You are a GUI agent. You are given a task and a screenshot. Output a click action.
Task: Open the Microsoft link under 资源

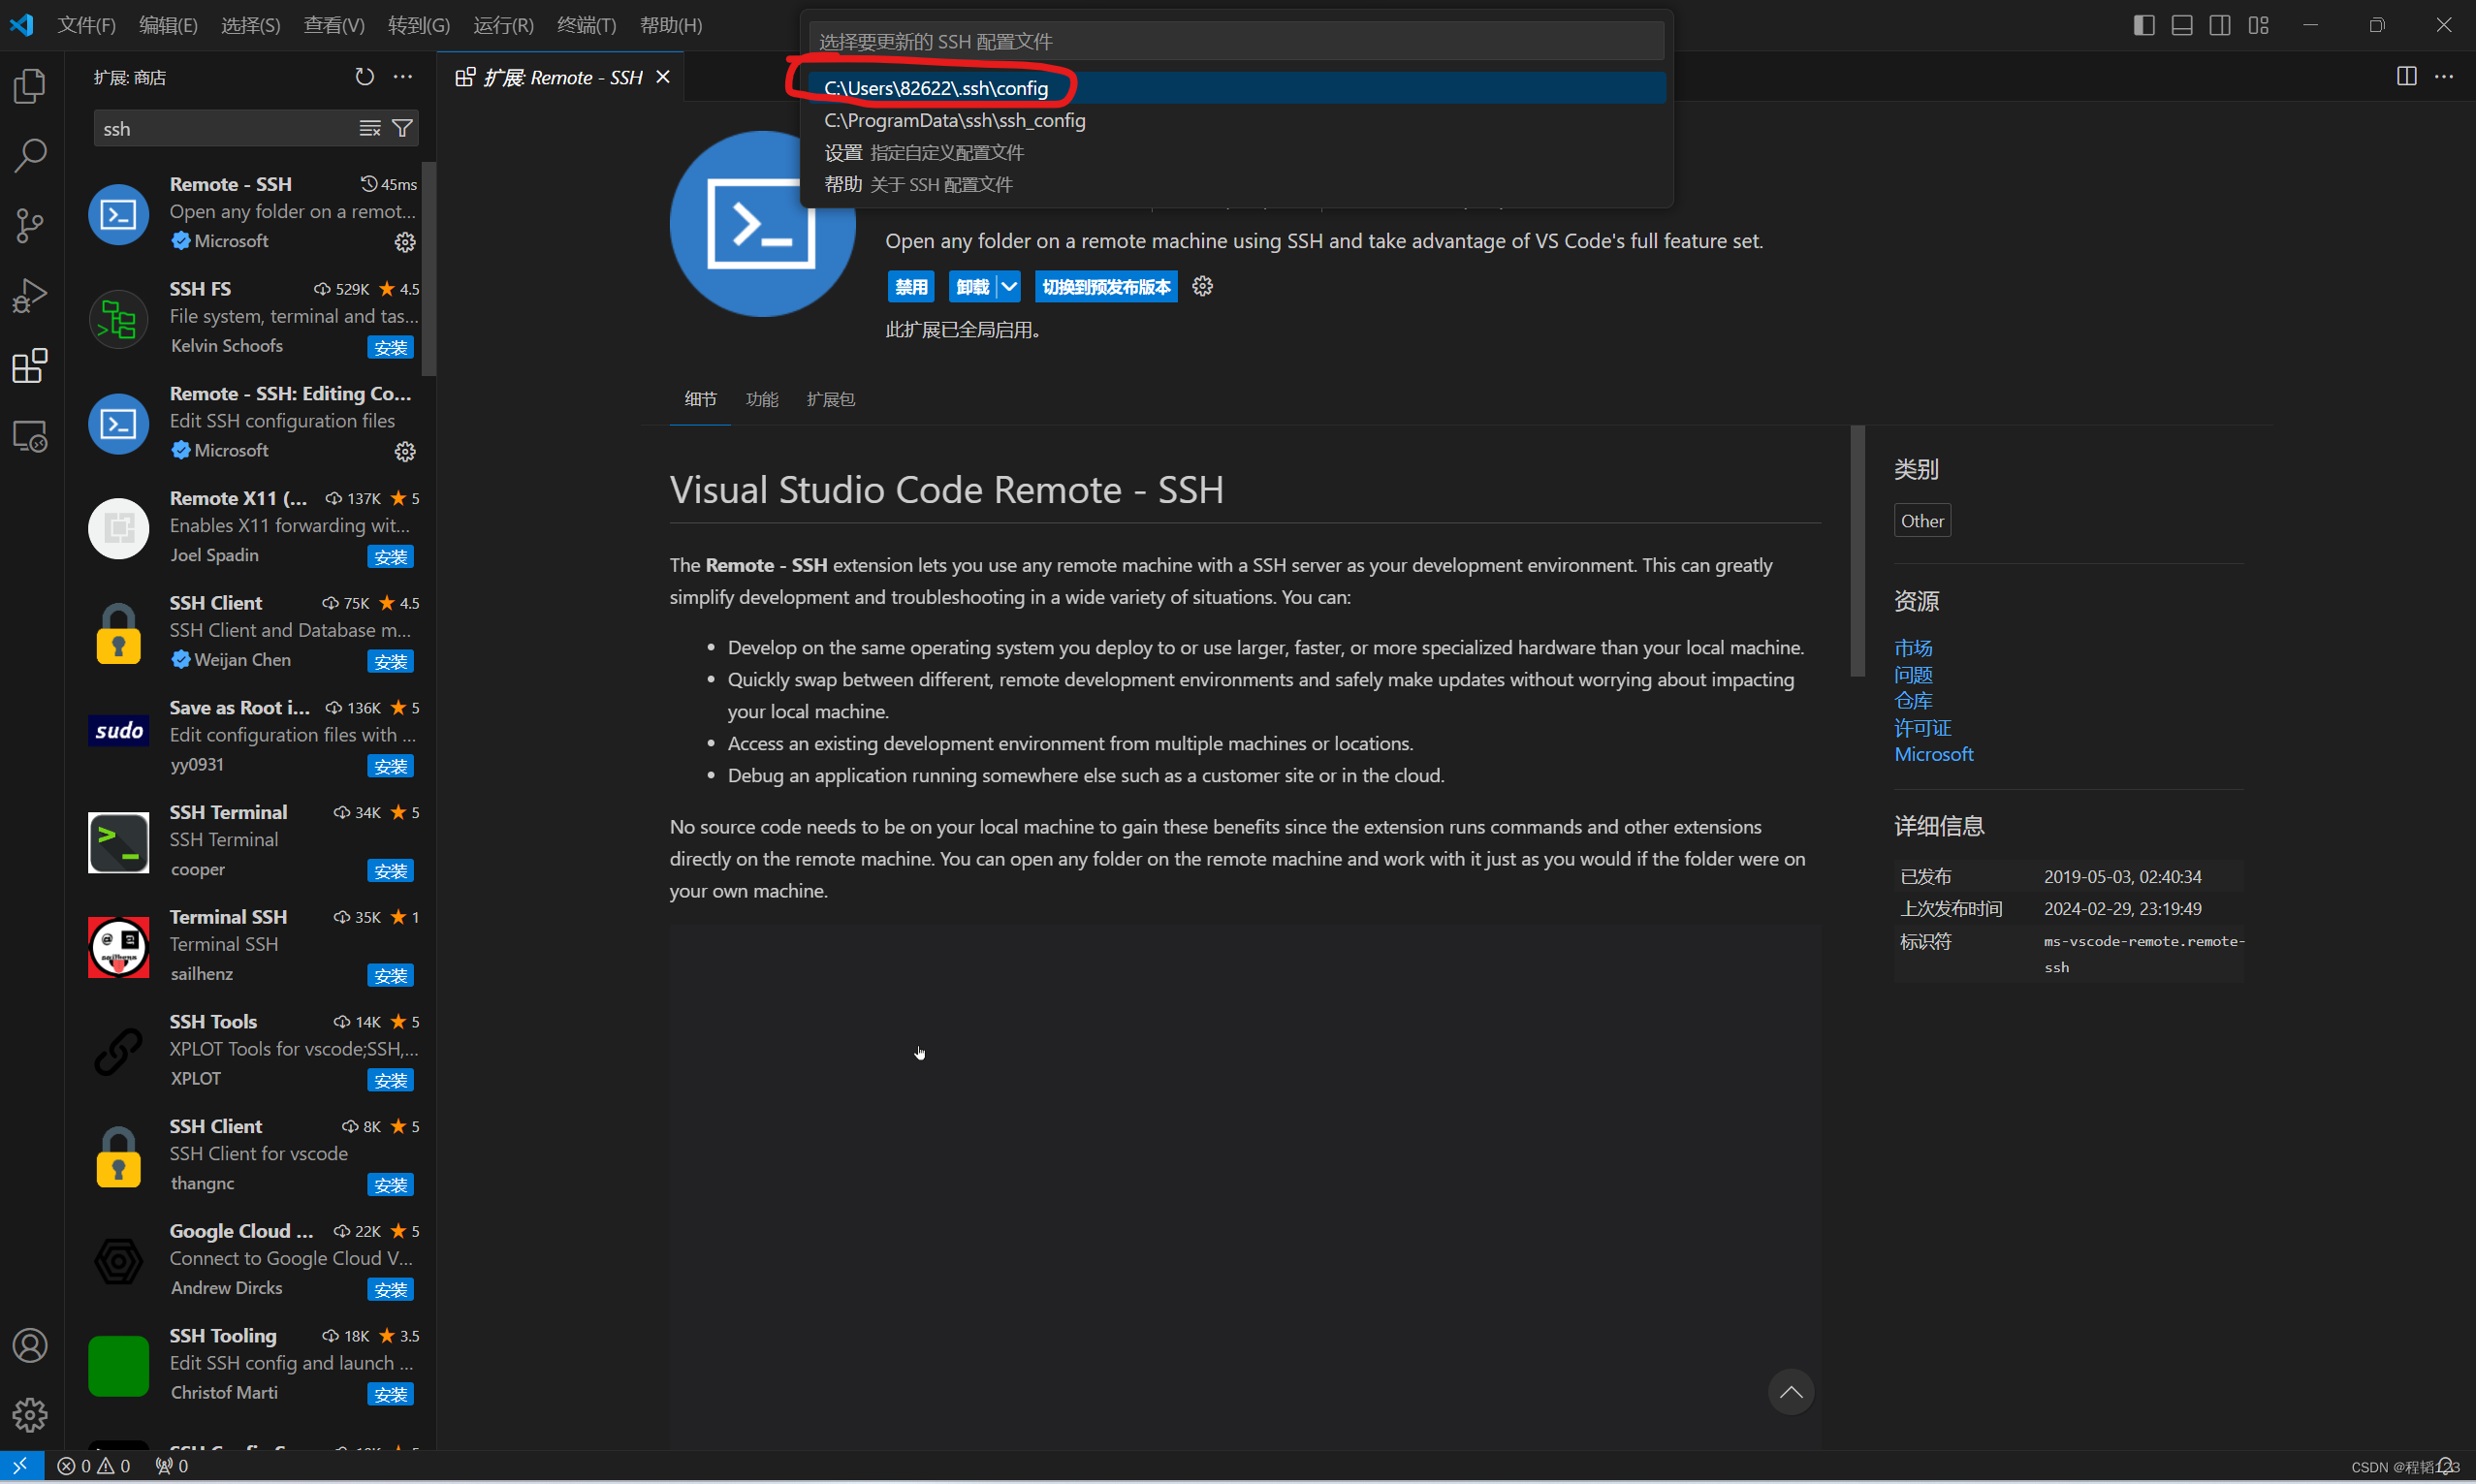(x=1932, y=754)
